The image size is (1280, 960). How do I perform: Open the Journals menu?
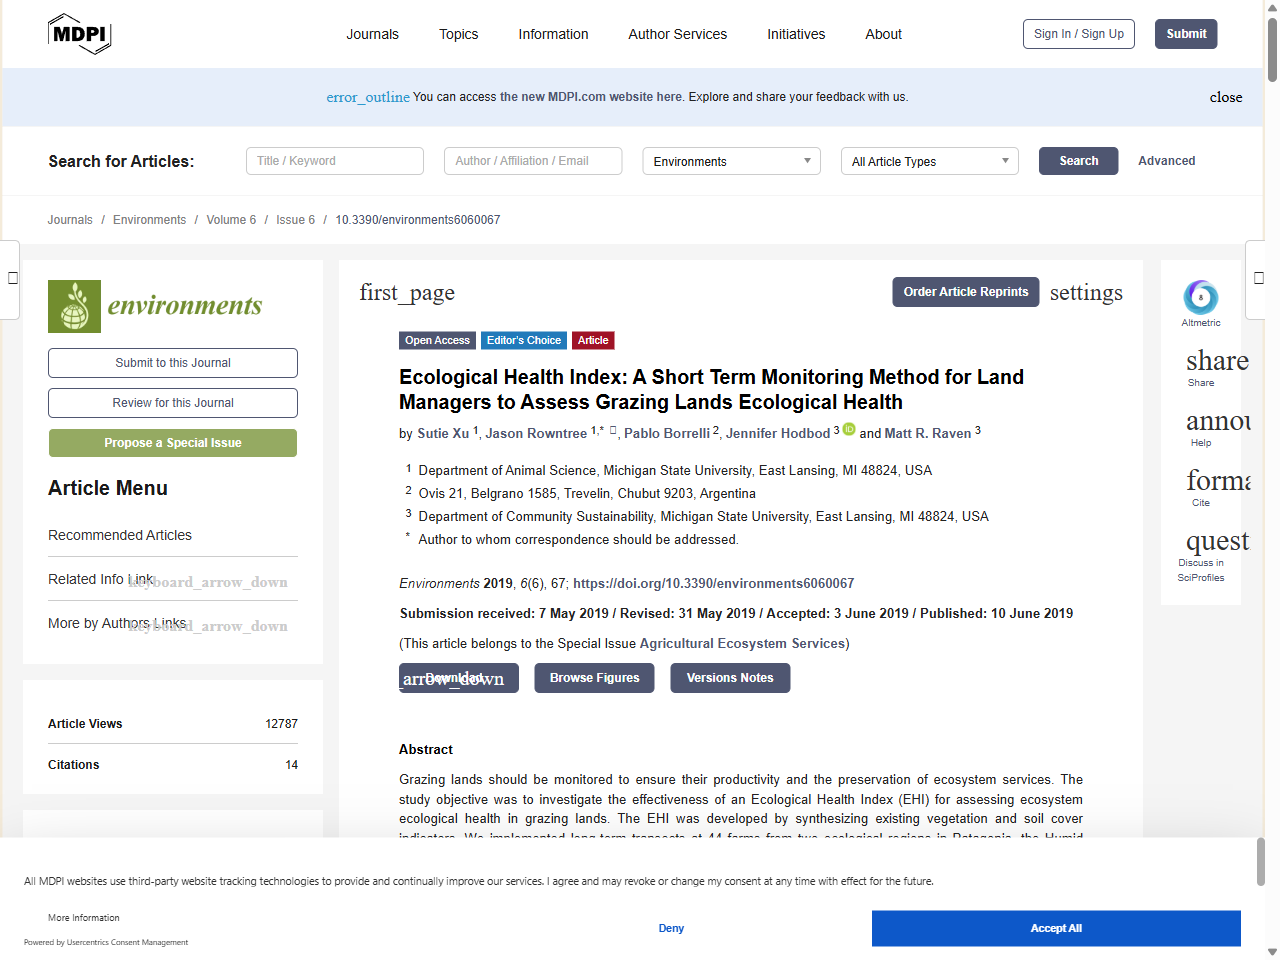tap(372, 34)
